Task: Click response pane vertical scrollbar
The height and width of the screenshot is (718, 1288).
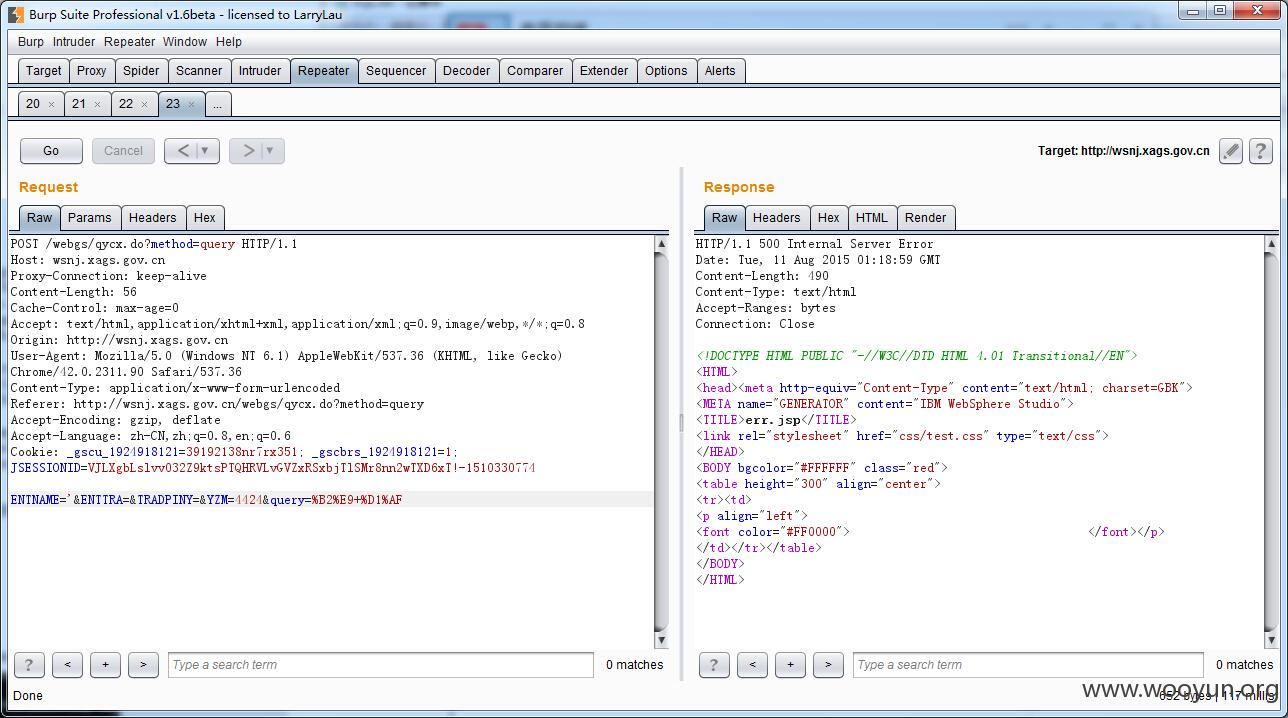Action: (x=1271, y=442)
